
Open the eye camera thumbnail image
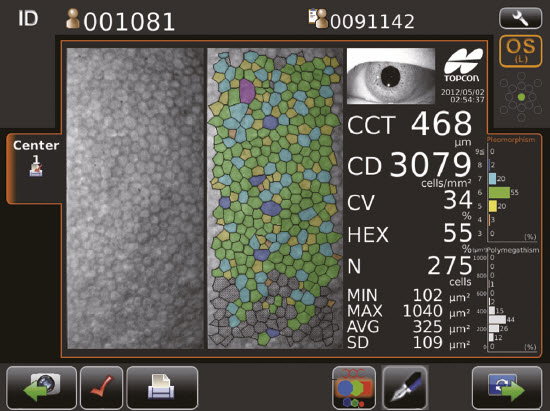[391, 76]
